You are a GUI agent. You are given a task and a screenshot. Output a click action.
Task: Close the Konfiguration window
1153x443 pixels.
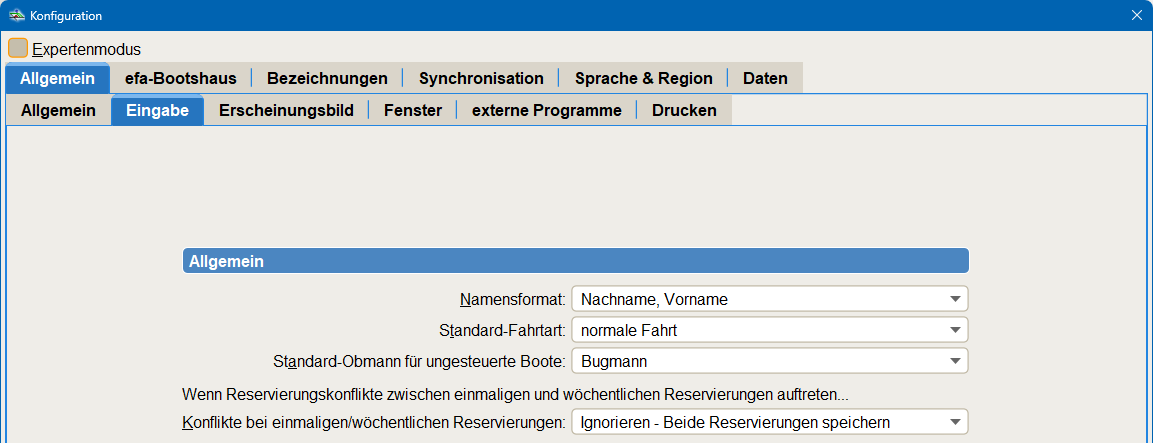(x=1136, y=16)
